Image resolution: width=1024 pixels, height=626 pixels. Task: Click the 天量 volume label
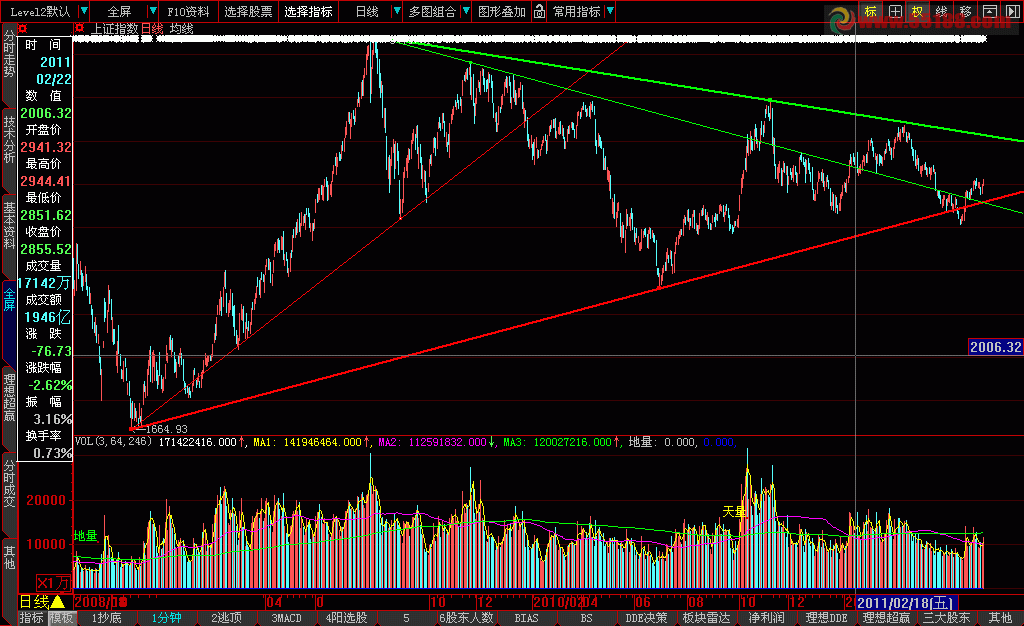point(734,512)
